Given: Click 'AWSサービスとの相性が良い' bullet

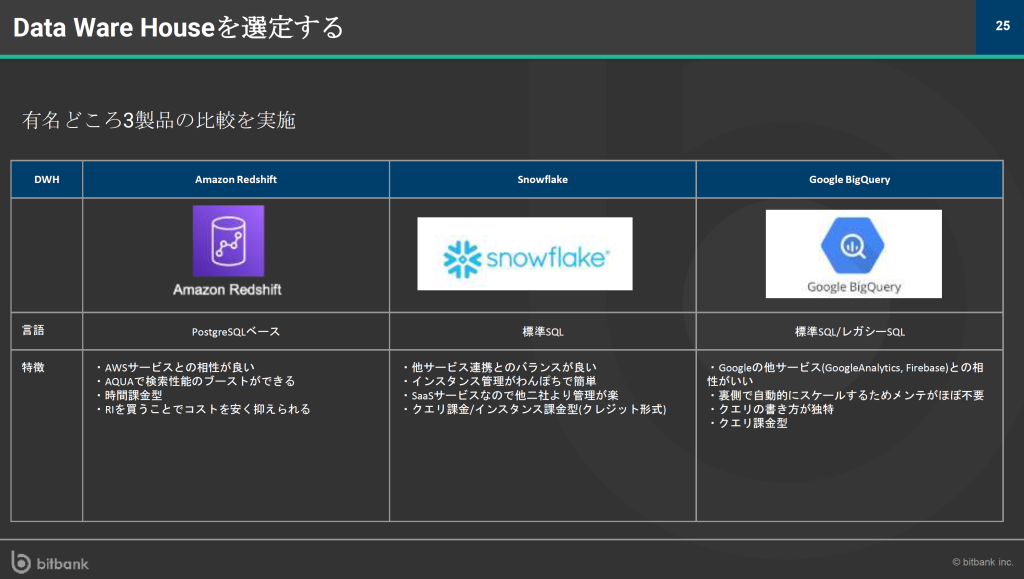Looking at the screenshot, I should [175, 368].
